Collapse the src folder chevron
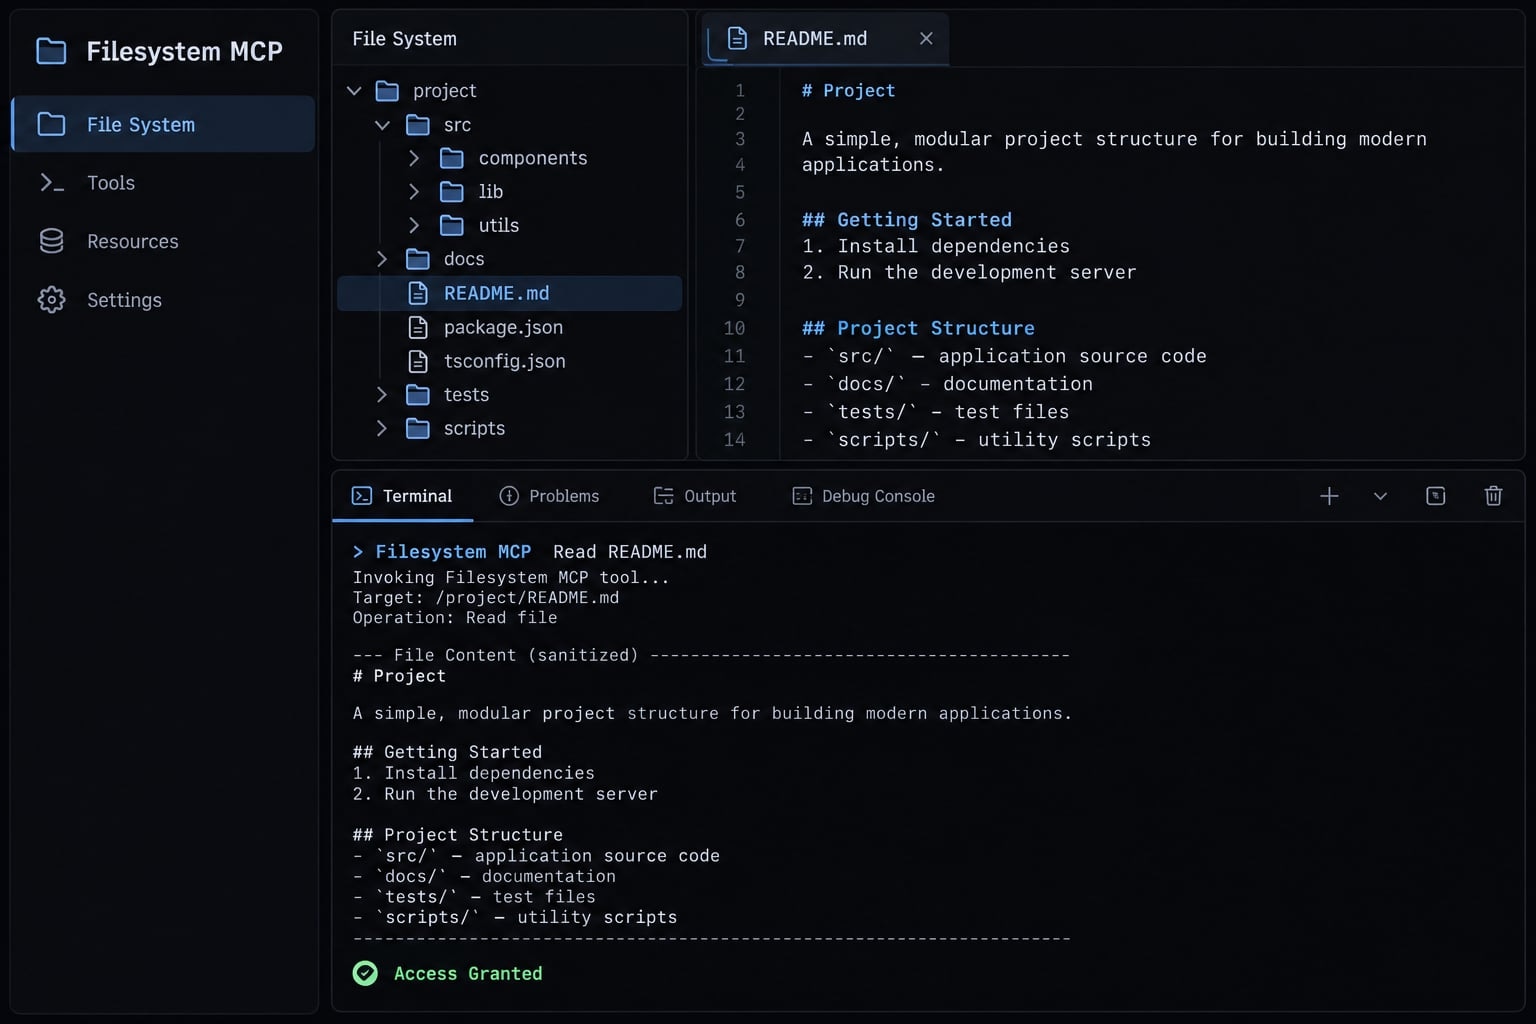This screenshot has width=1536, height=1024. [x=382, y=125]
